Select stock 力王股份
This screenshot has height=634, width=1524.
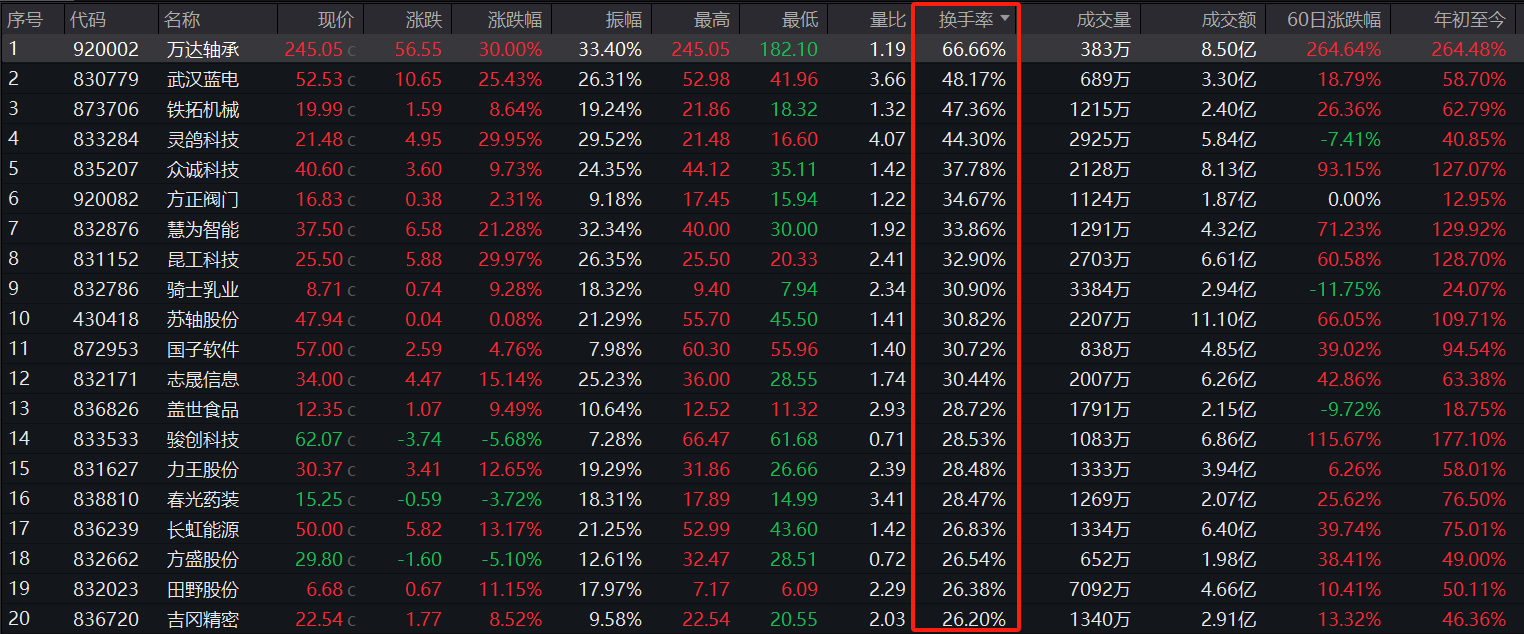click(203, 469)
